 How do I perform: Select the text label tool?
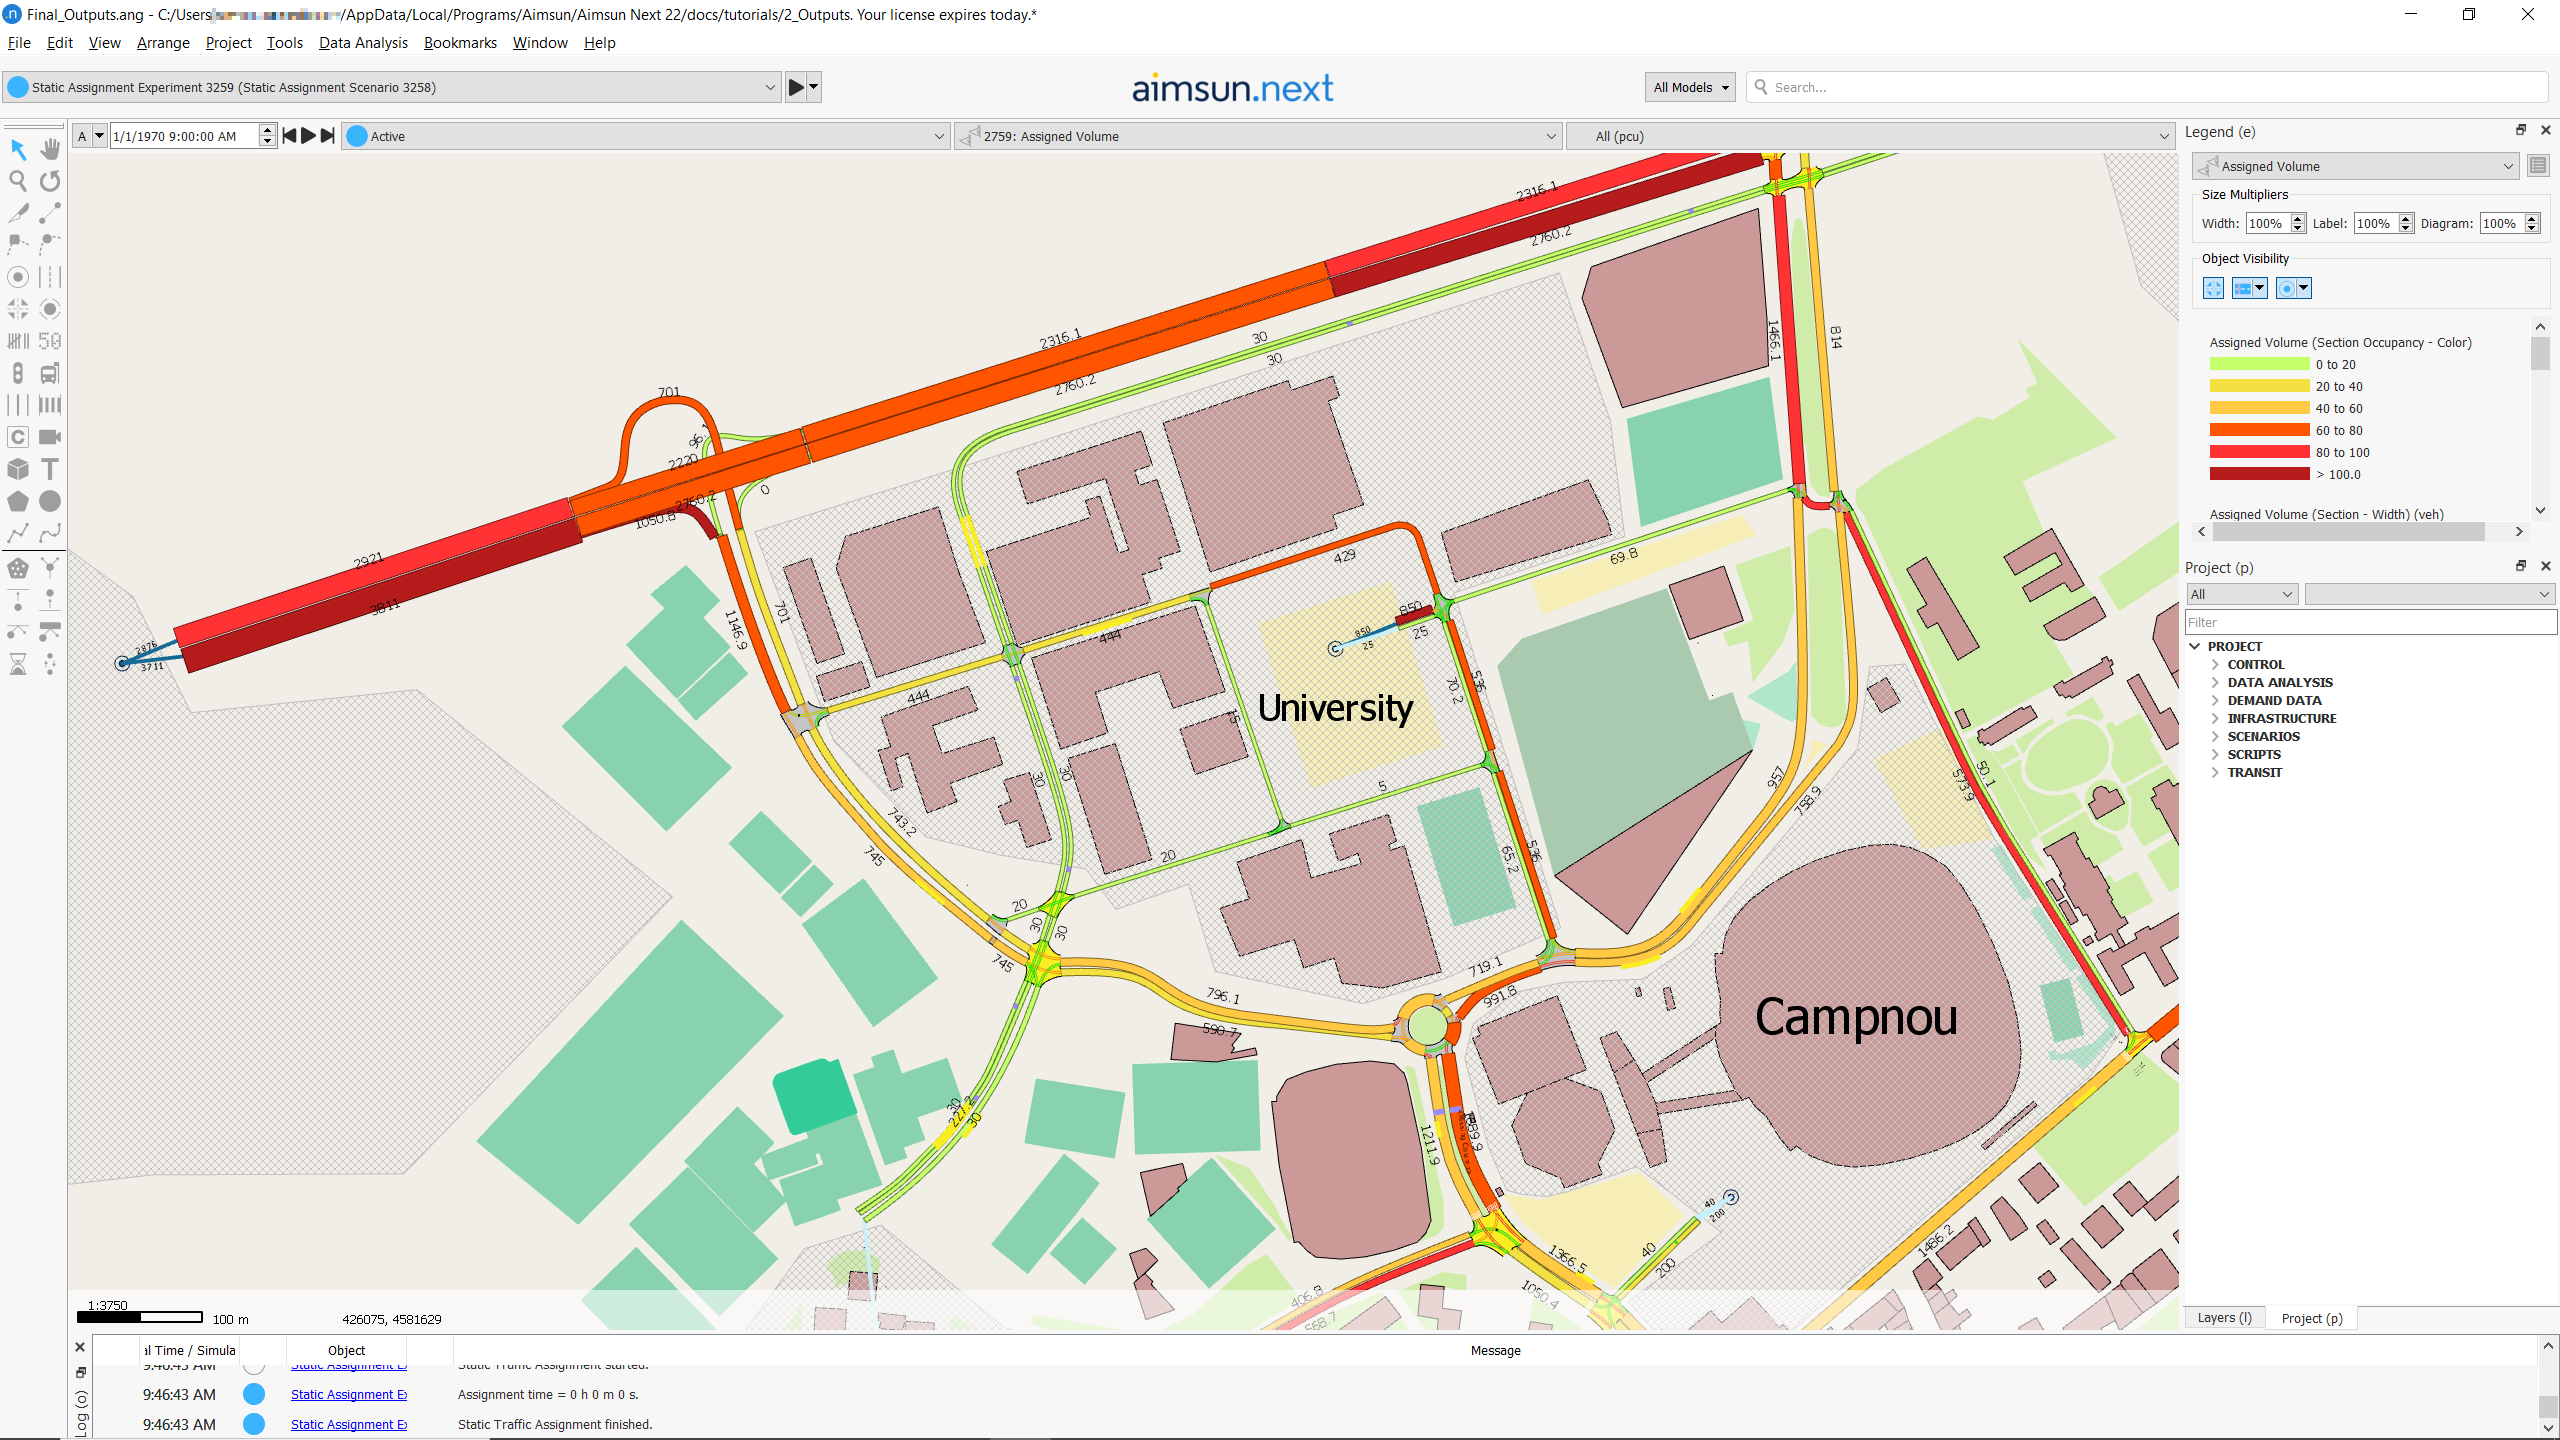[x=49, y=468]
